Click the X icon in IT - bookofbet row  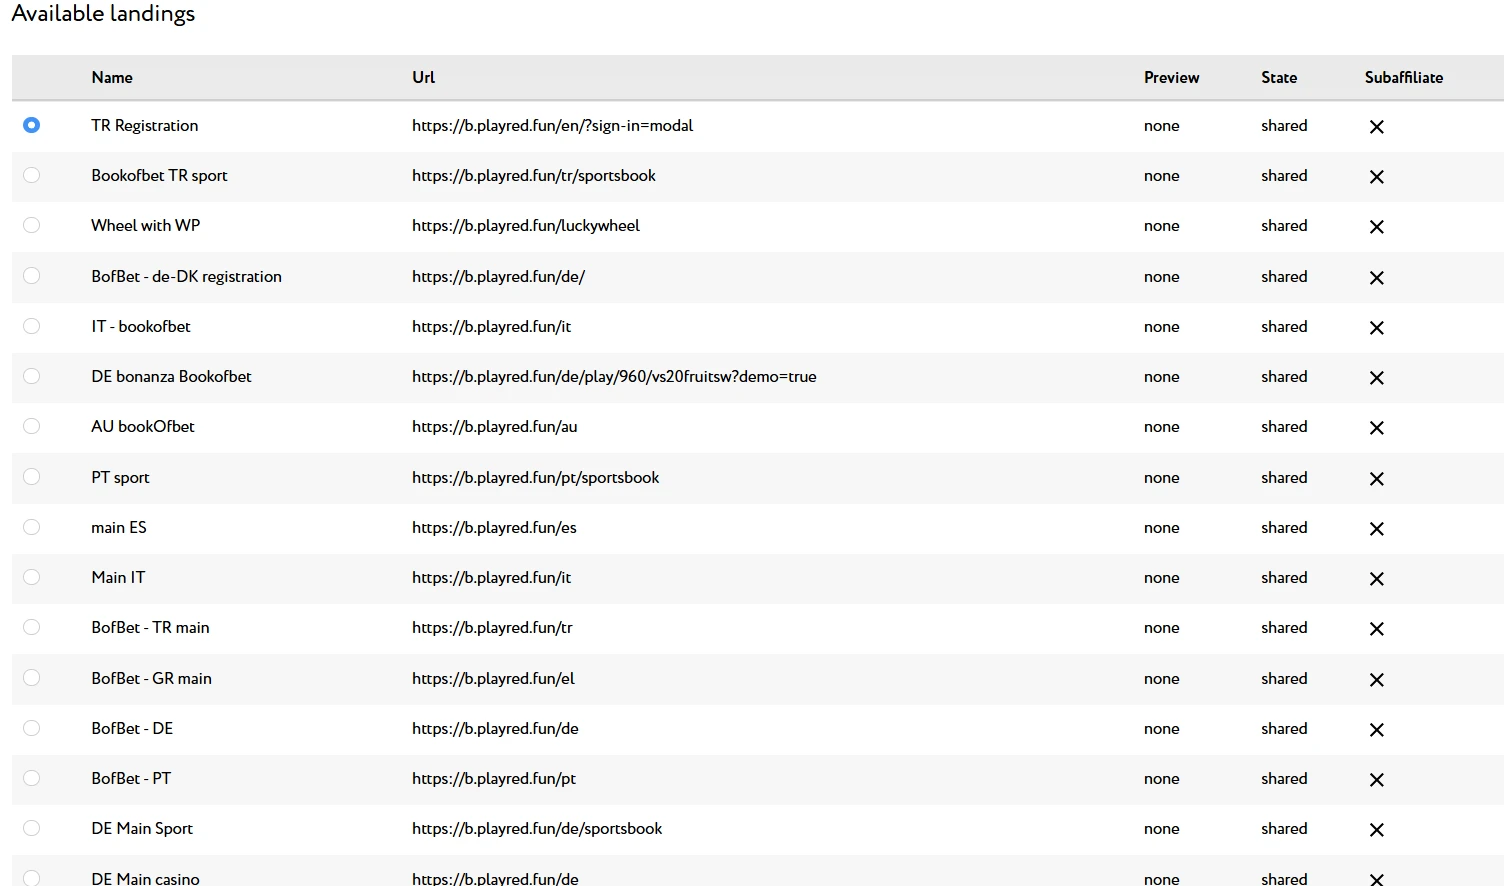tap(1377, 328)
